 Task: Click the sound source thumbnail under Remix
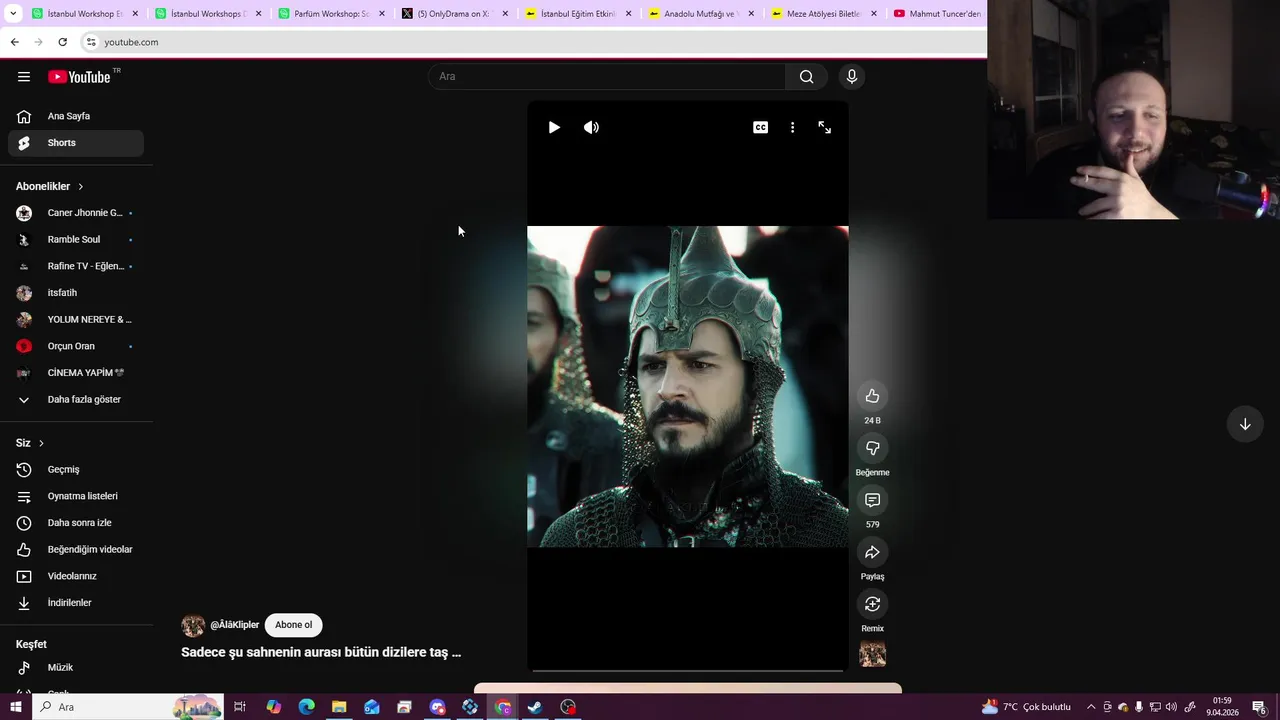pyautogui.click(x=872, y=654)
